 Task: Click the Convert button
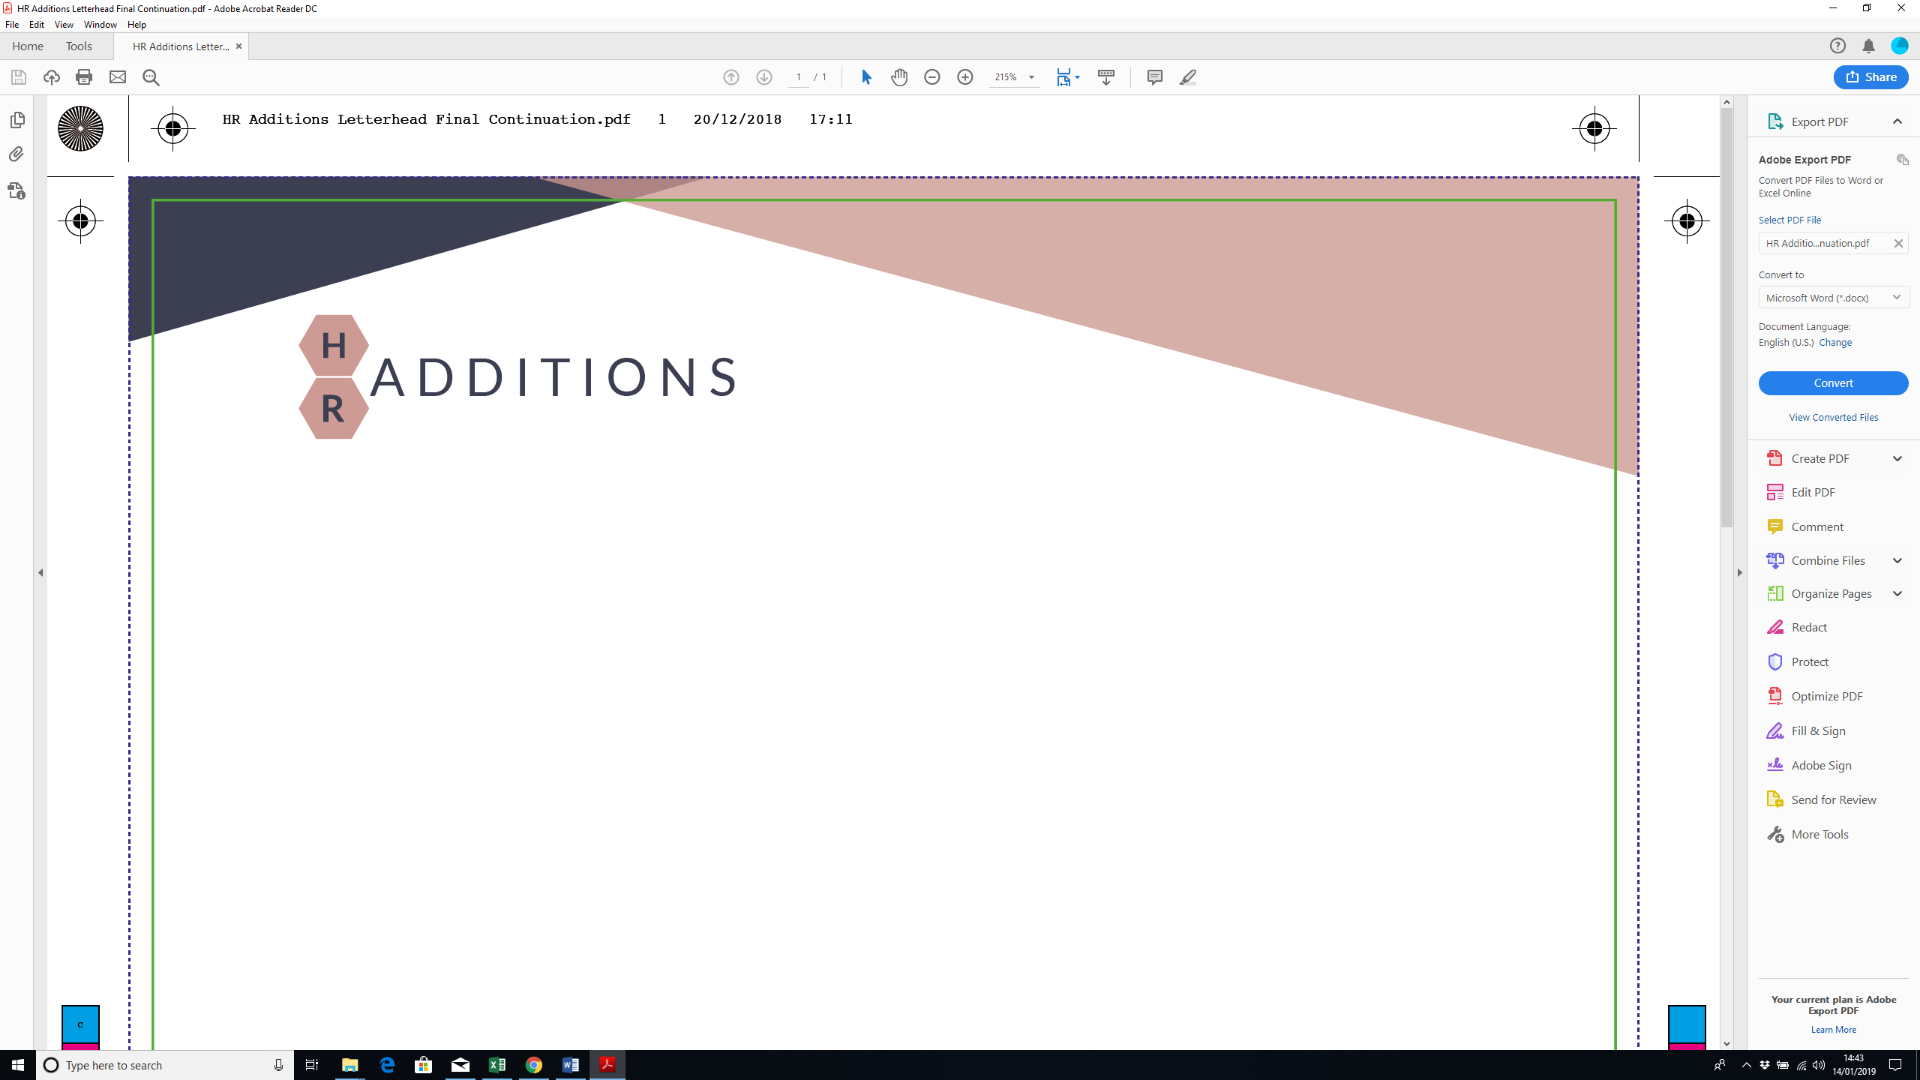click(1833, 382)
